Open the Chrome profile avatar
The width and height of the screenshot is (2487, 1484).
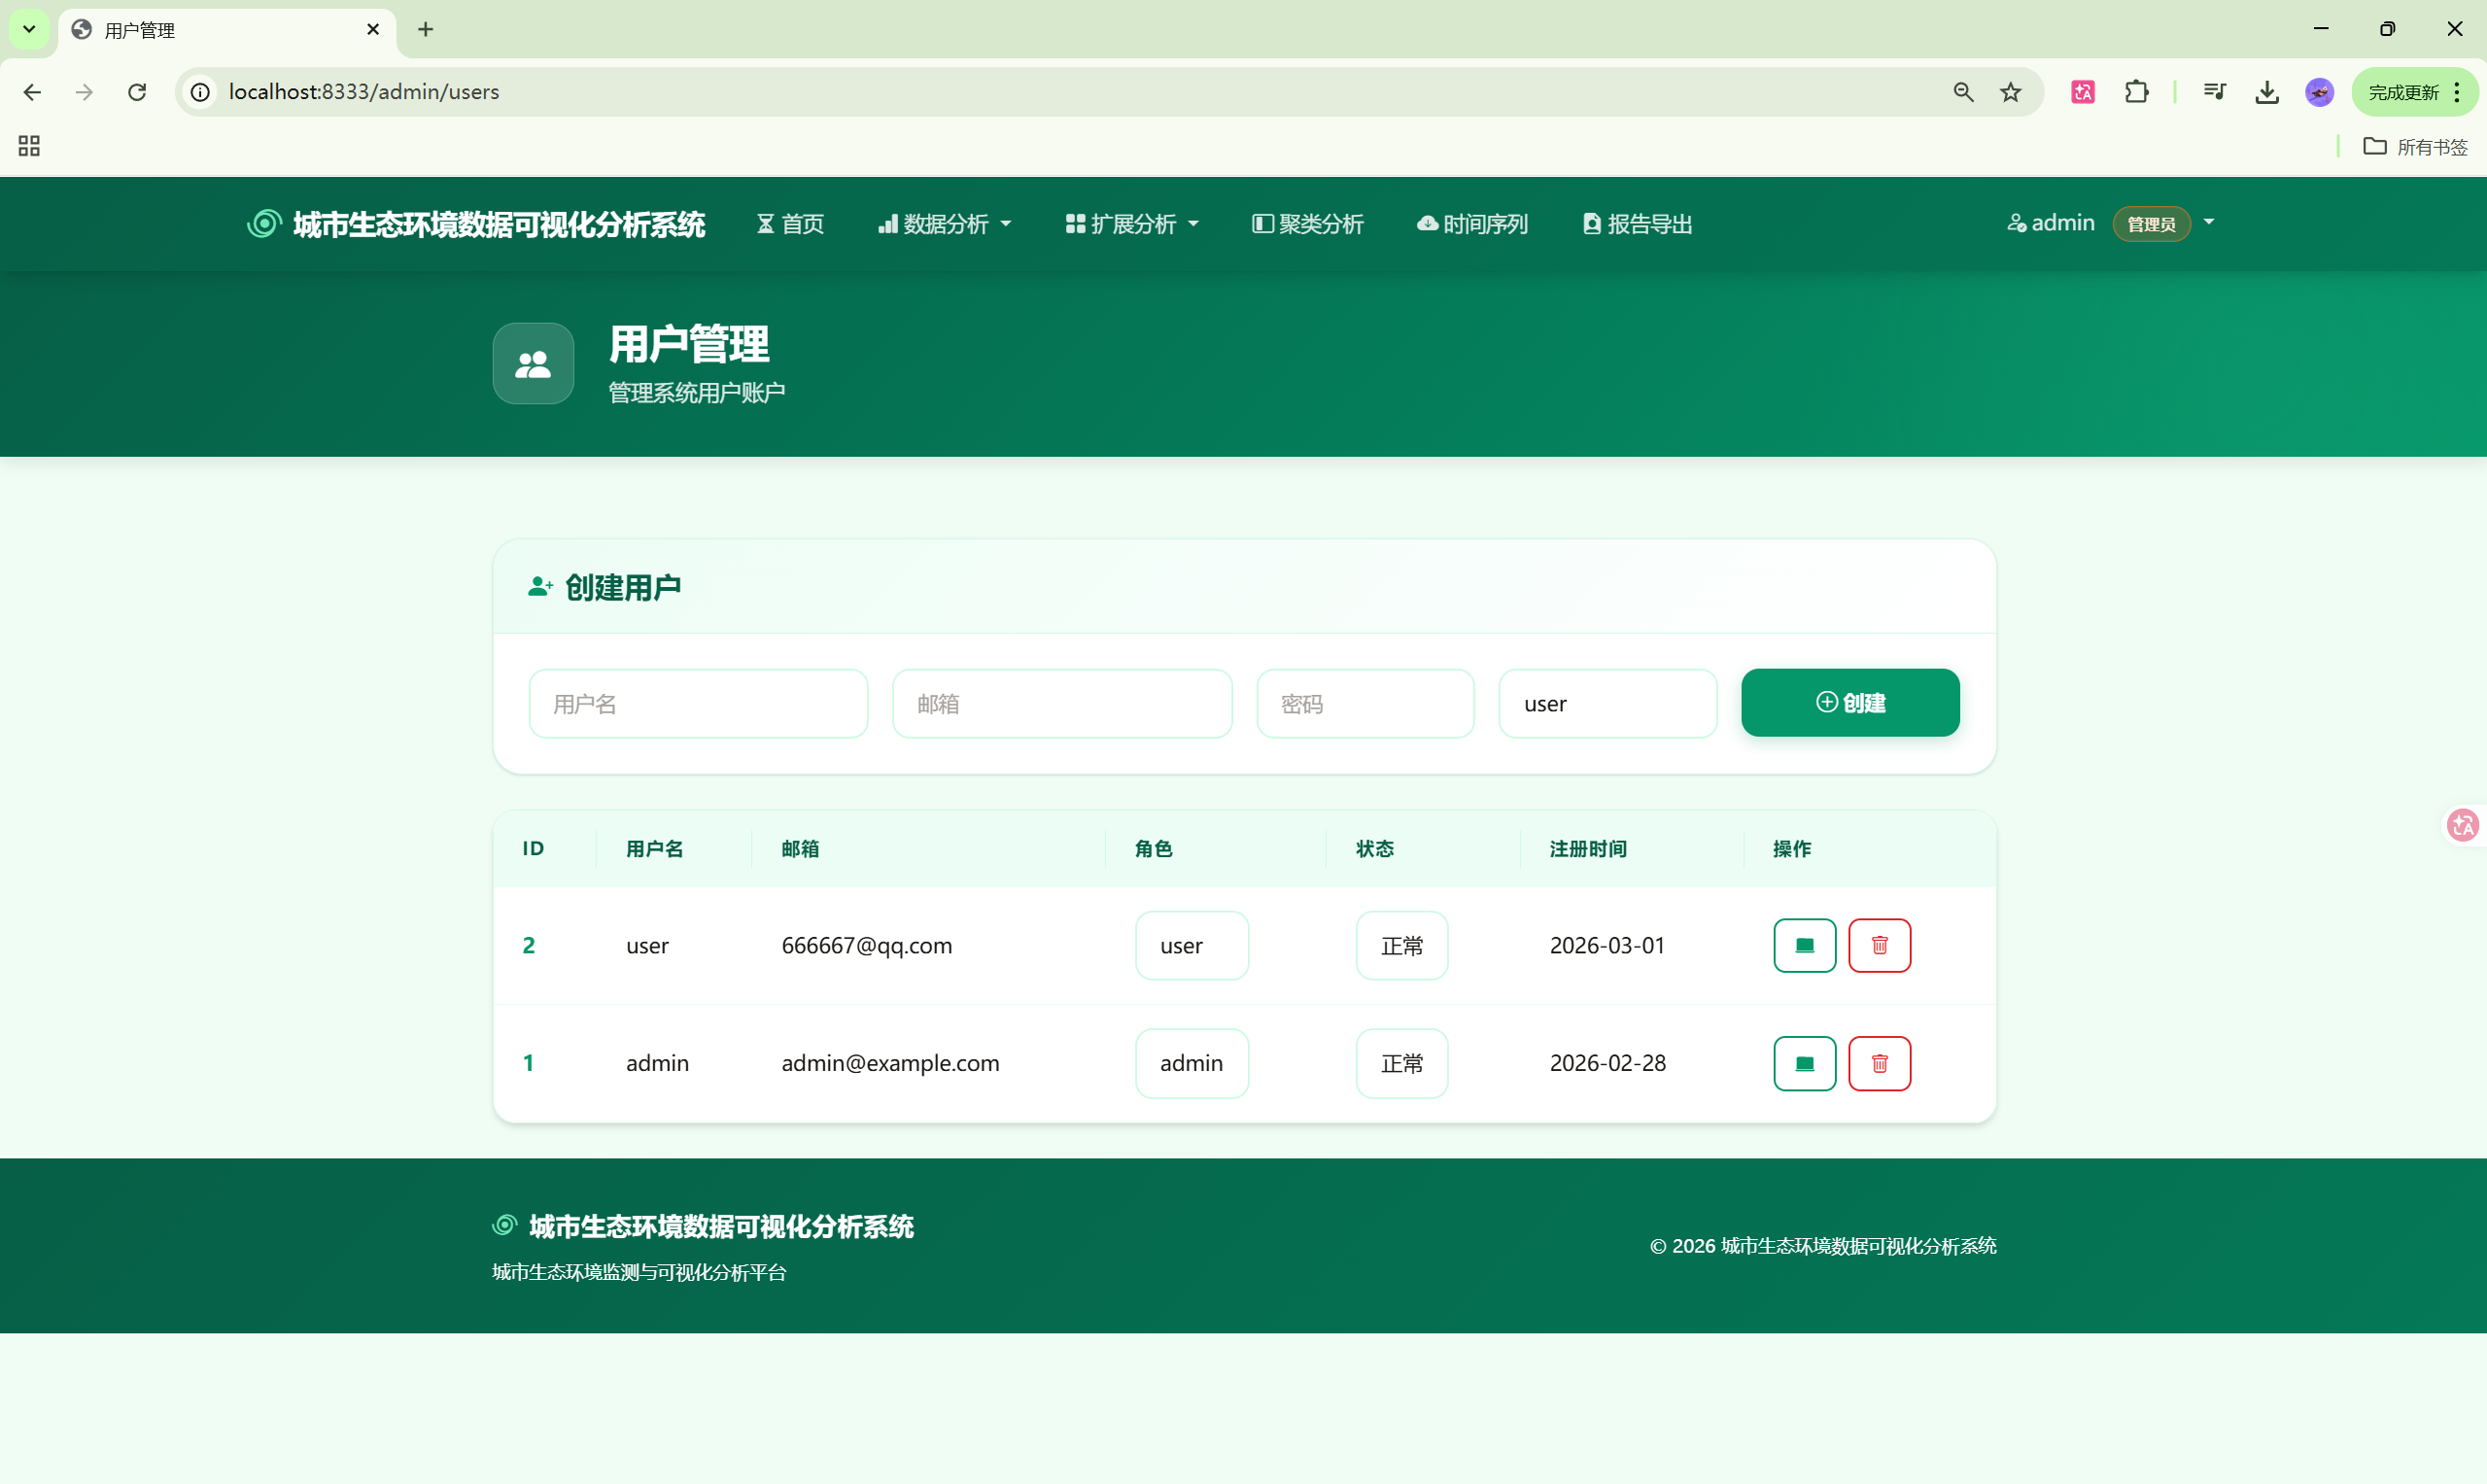click(2319, 92)
